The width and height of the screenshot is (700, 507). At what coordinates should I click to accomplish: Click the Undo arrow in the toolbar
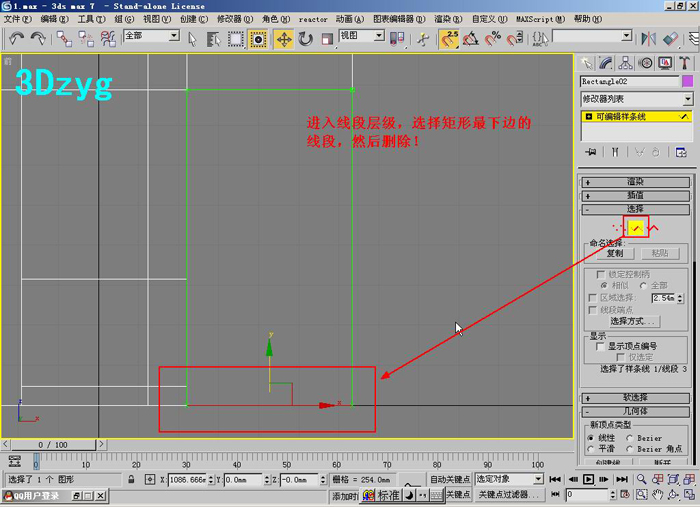(17, 39)
